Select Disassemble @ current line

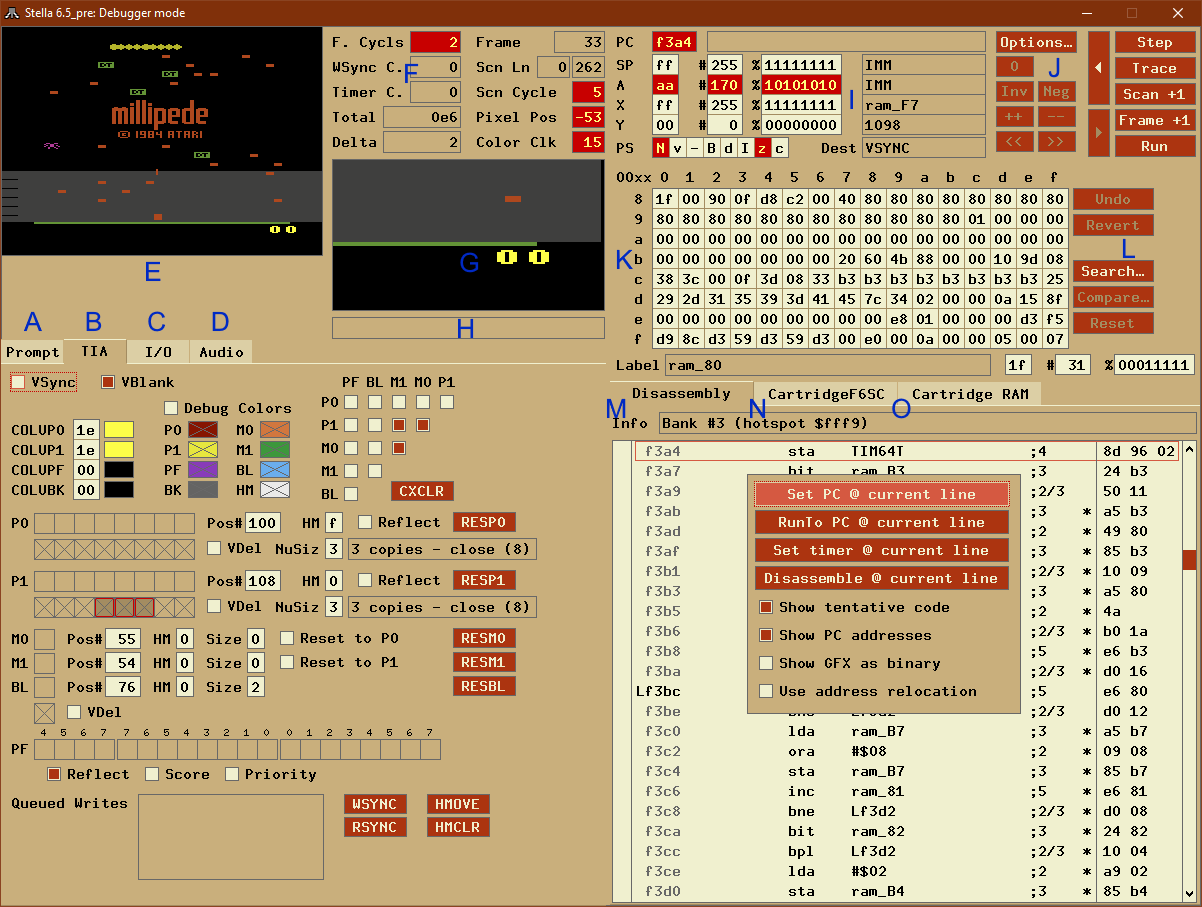tap(881, 578)
